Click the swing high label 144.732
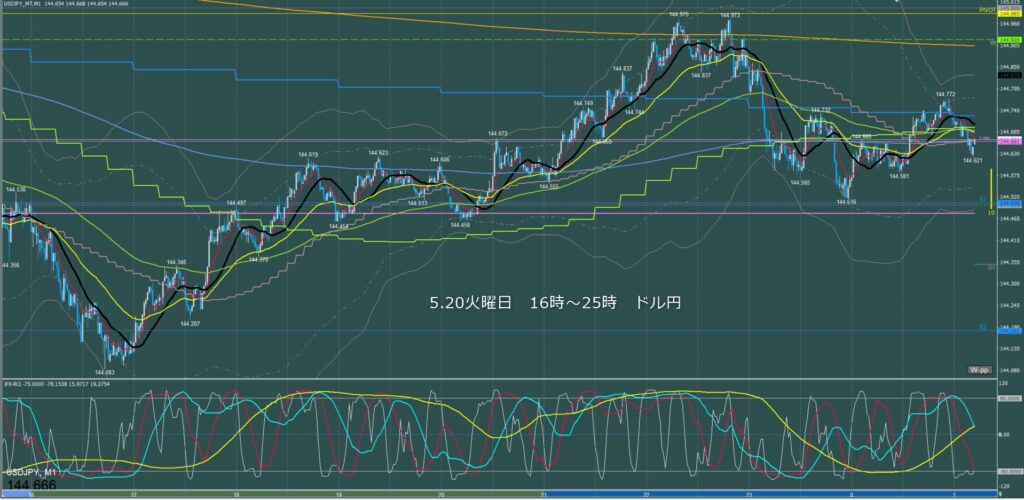Image resolution: width=1024 pixels, height=500 pixels. (821, 110)
